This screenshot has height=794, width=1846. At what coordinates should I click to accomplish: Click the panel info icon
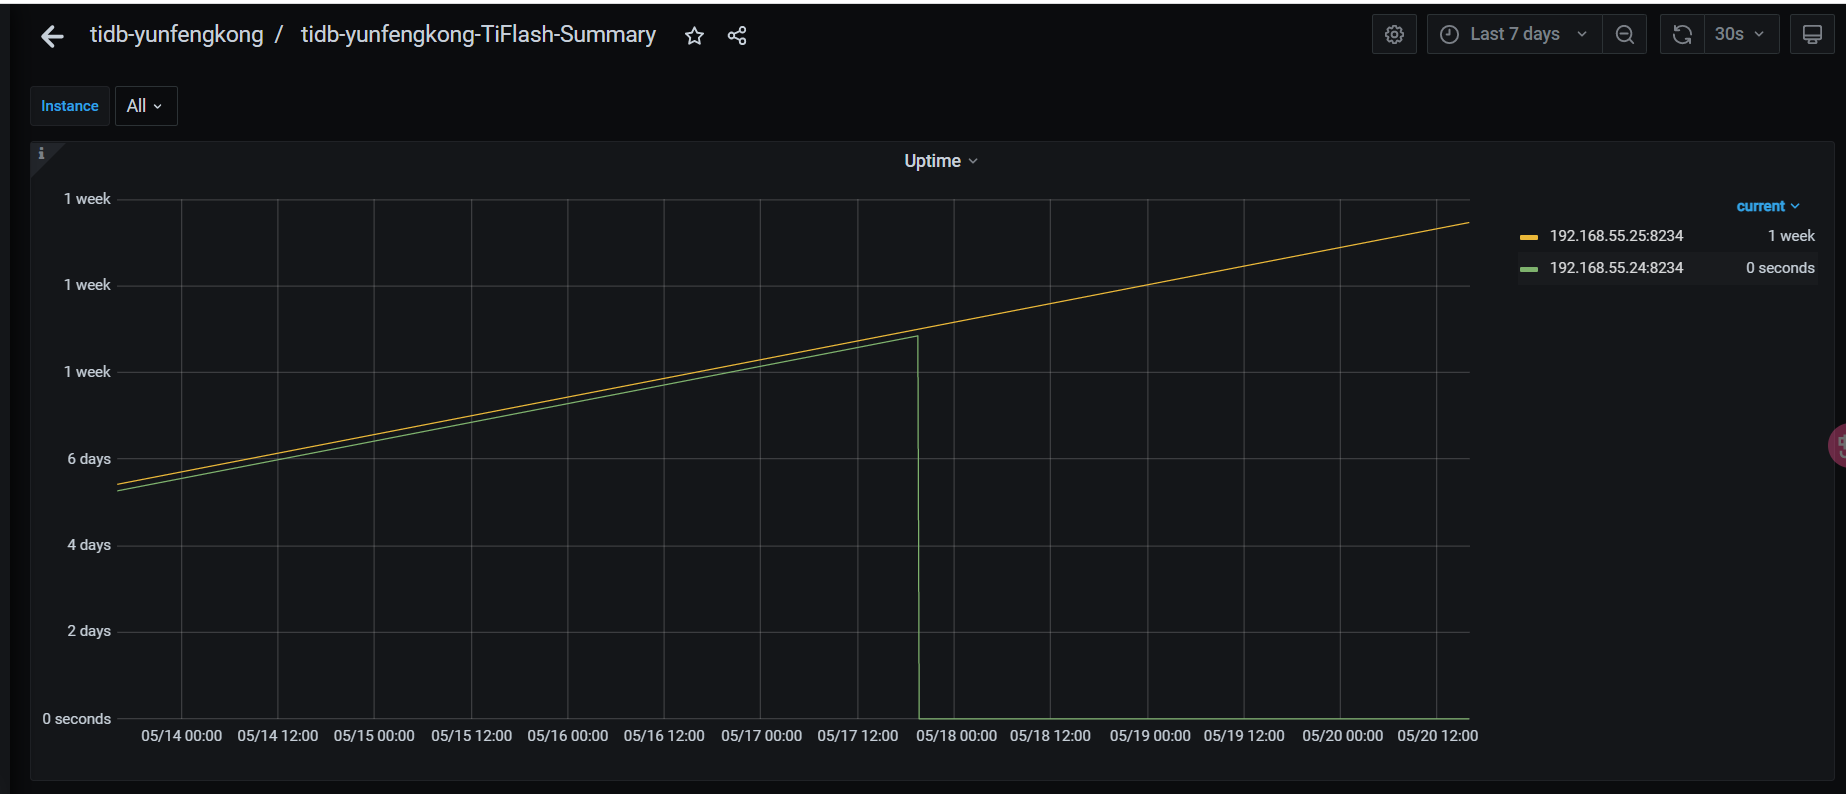pos(41,153)
